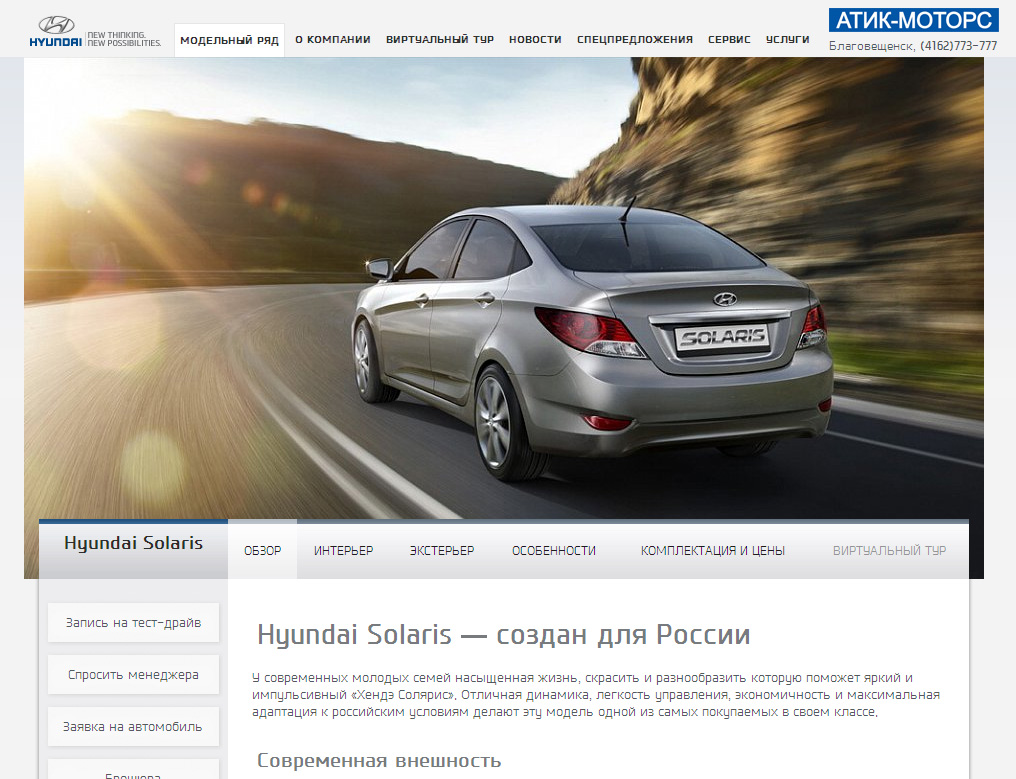Open the Модельный ряд menu
Image resolution: width=1016 pixels, height=779 pixels.
(x=229, y=40)
